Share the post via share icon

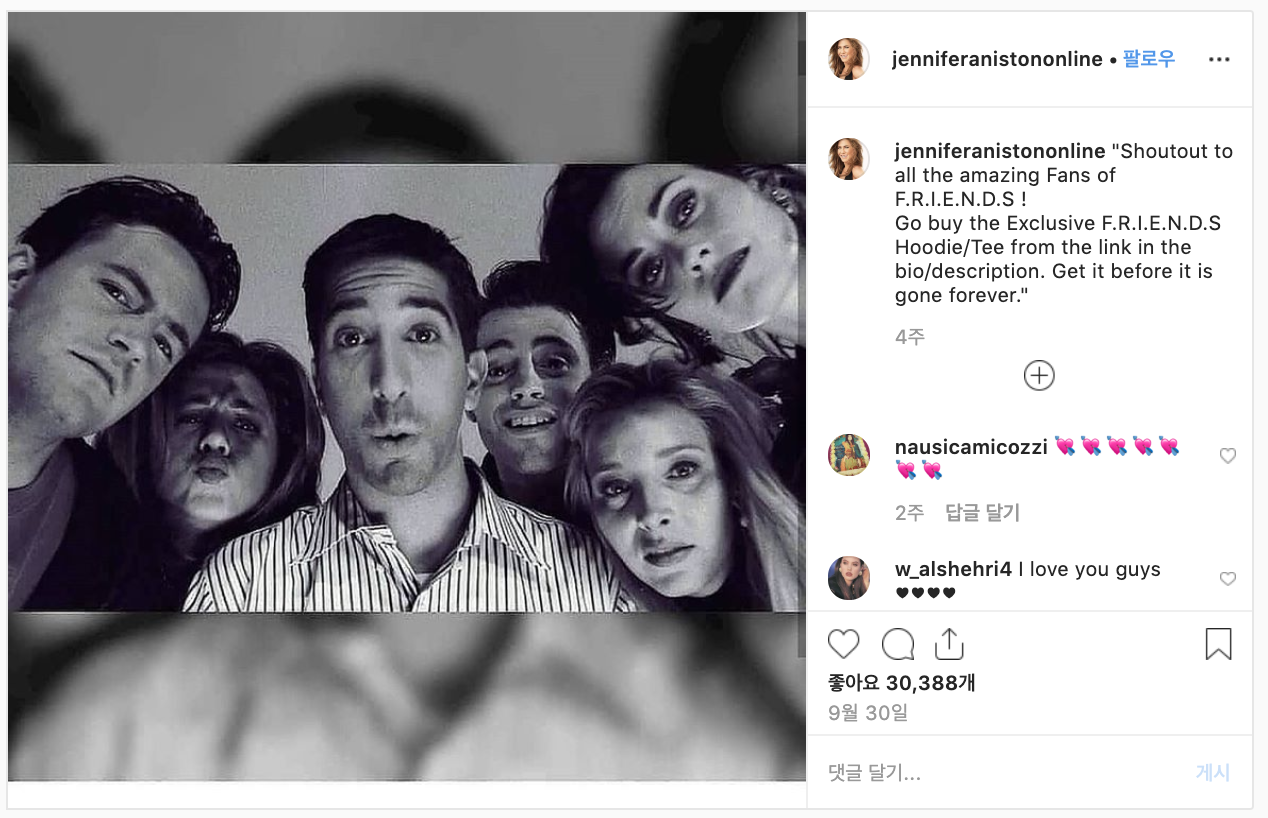(x=948, y=644)
